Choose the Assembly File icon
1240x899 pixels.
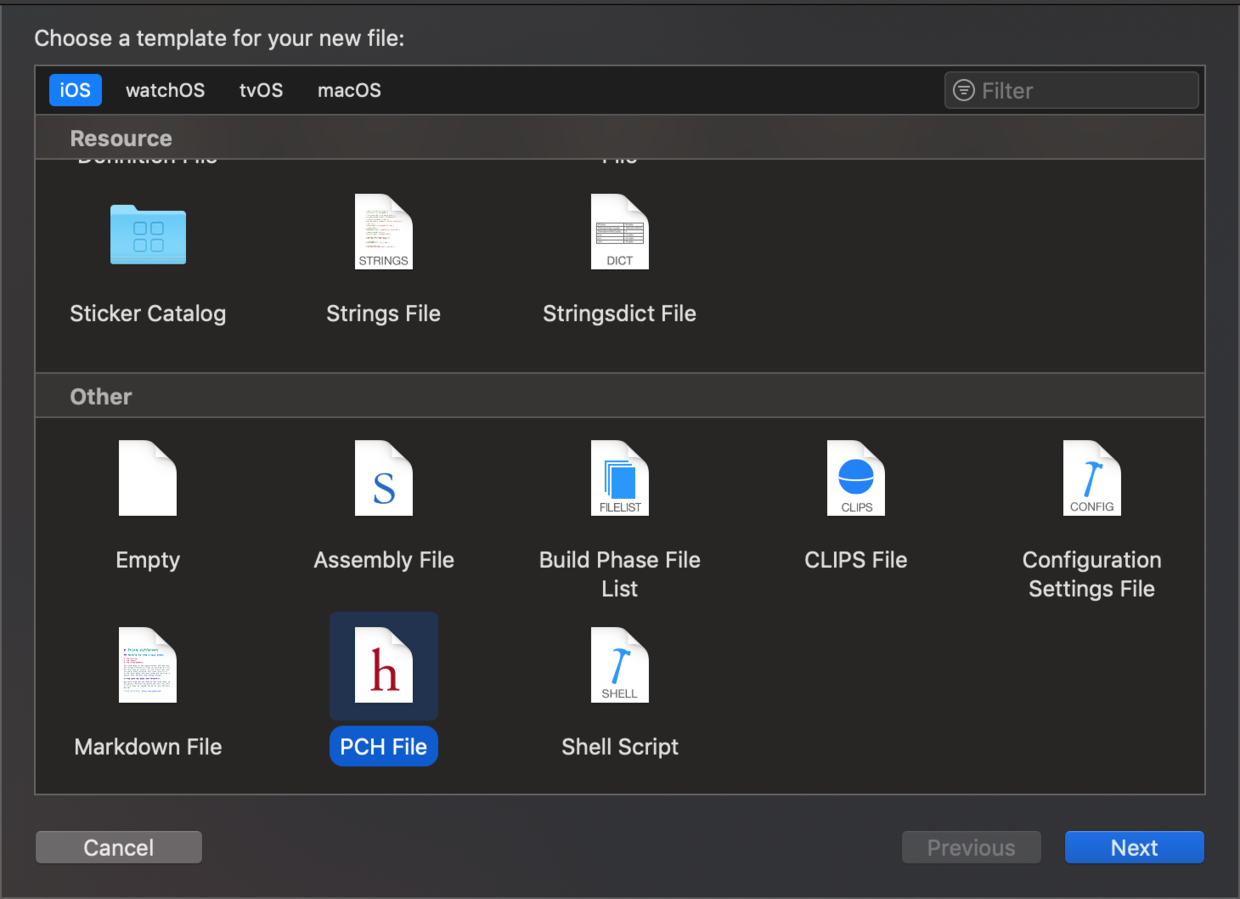coord(384,479)
